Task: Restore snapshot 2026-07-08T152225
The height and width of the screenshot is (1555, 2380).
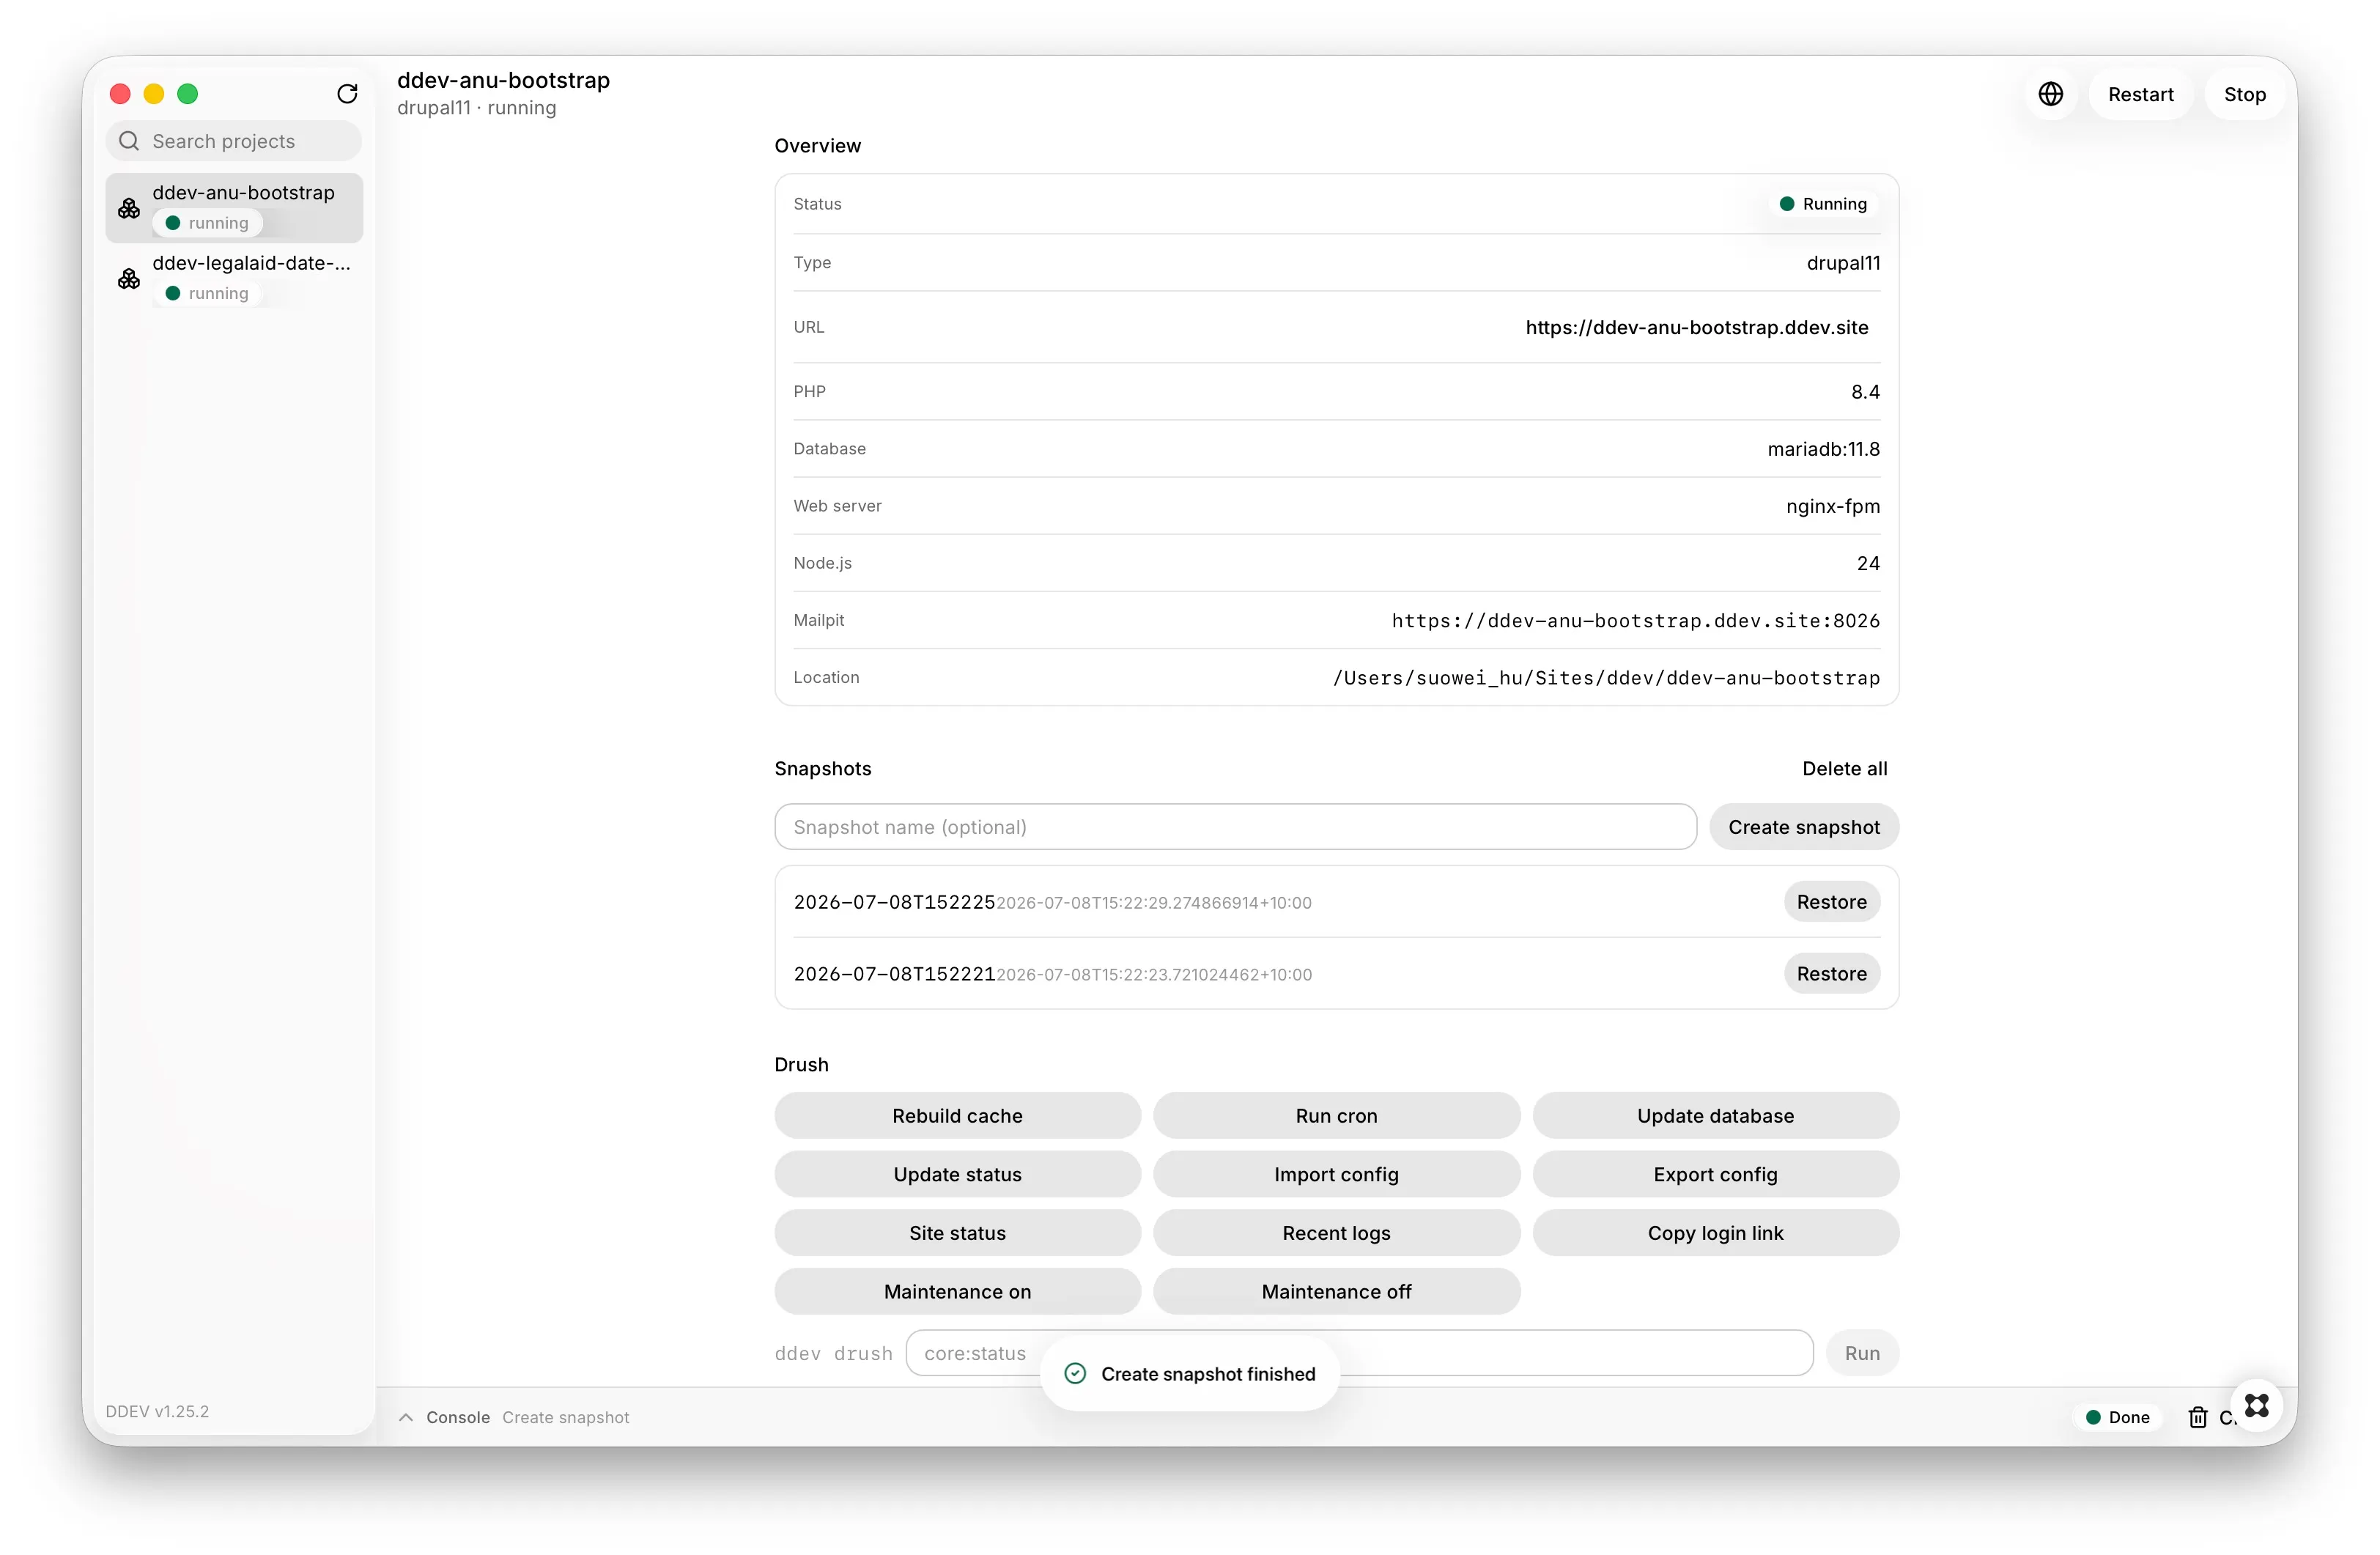Action: (1831, 902)
